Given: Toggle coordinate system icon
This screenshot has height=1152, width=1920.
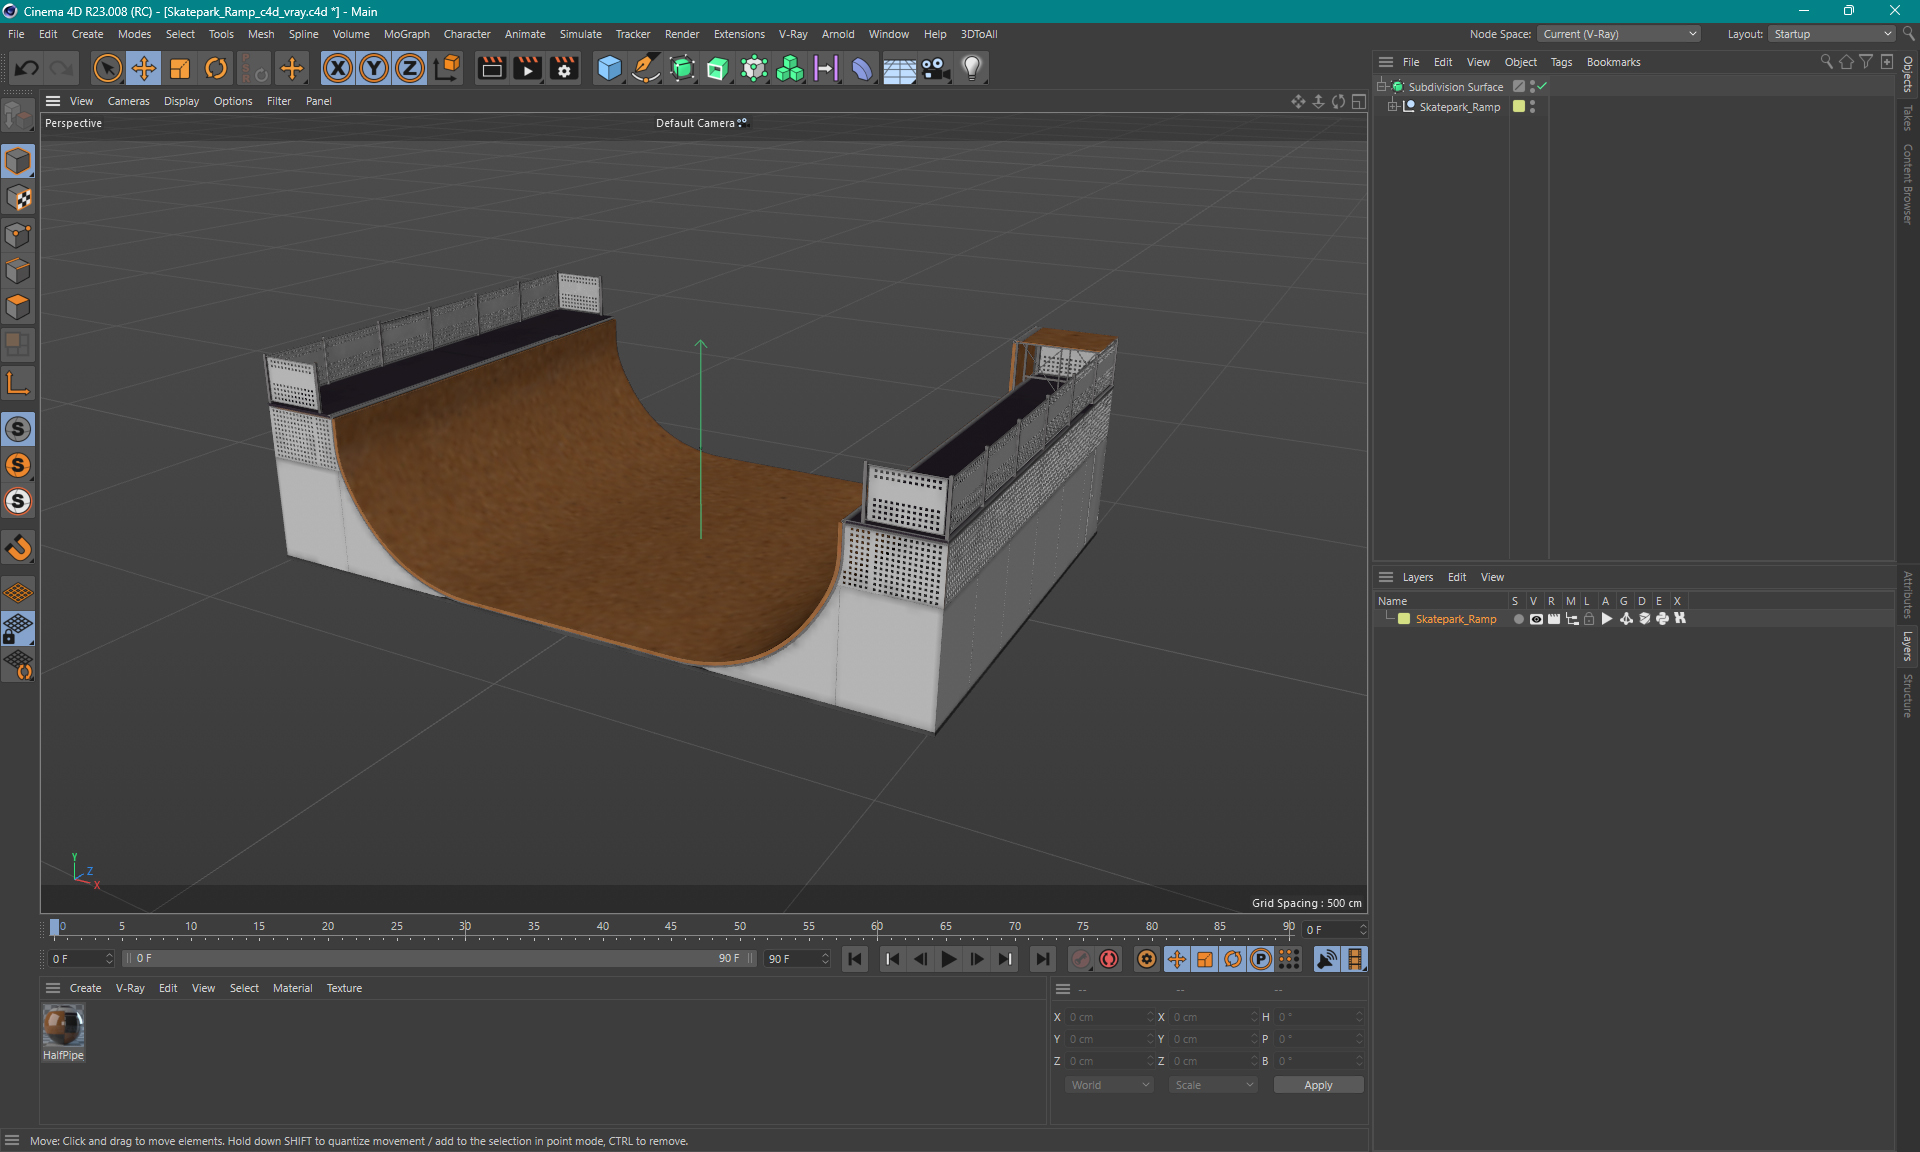Looking at the screenshot, I should 447,68.
